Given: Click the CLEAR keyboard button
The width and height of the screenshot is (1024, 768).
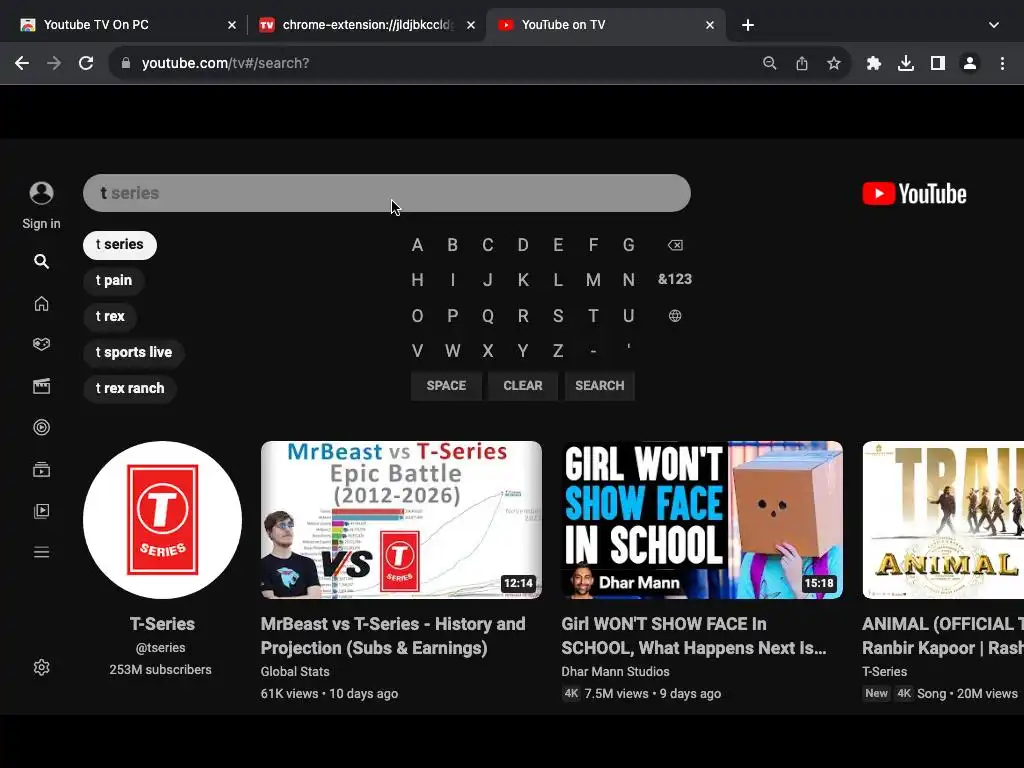Looking at the screenshot, I should click(x=522, y=386).
